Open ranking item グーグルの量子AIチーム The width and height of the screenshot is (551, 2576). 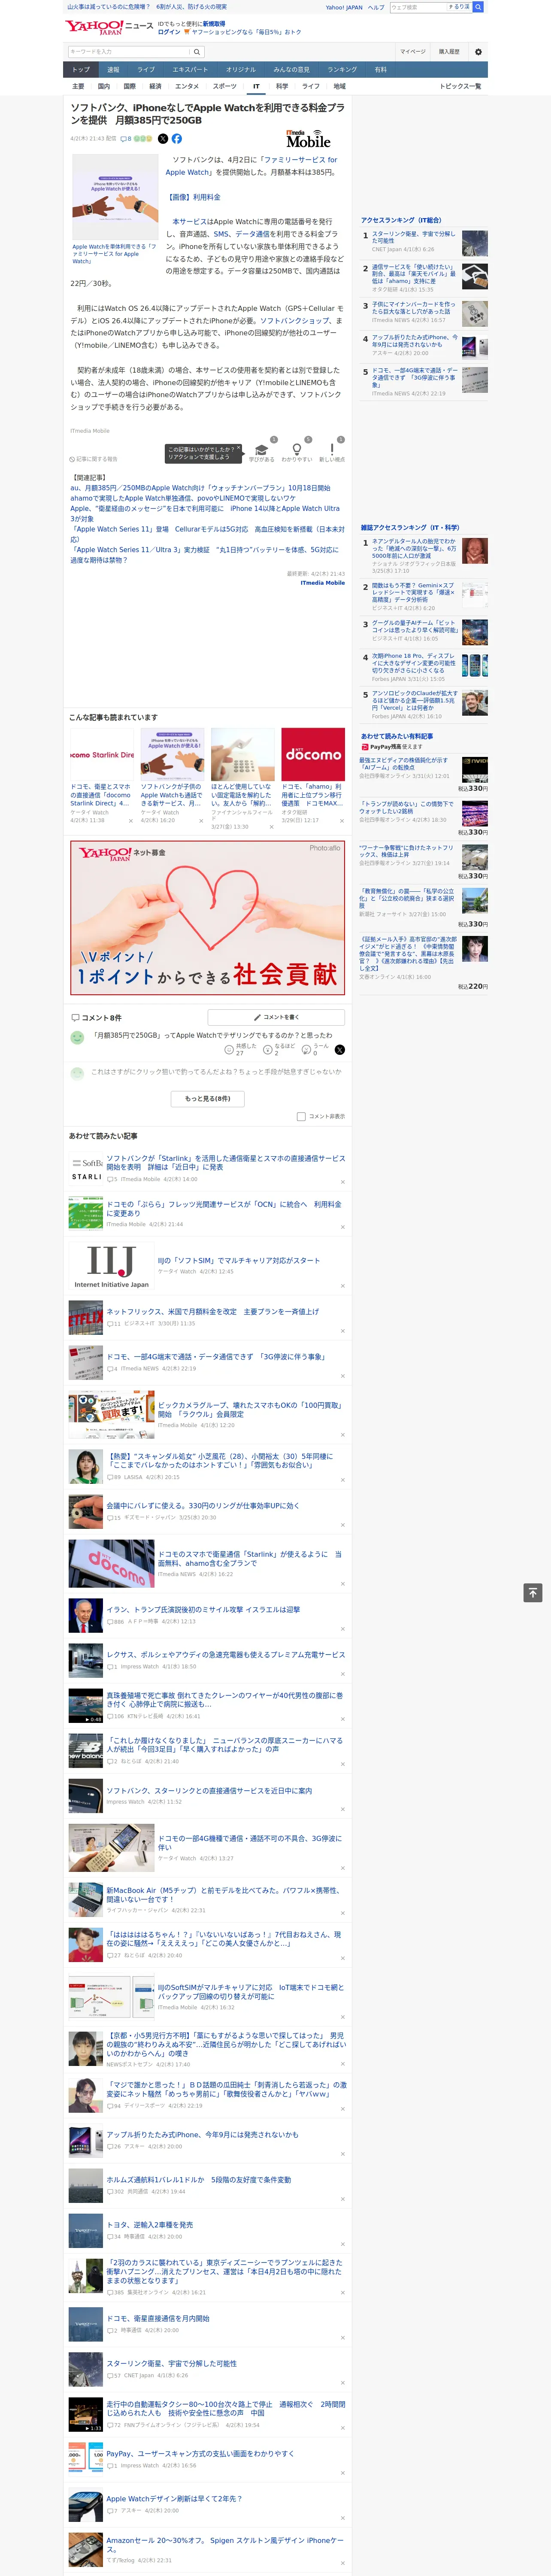(415, 627)
